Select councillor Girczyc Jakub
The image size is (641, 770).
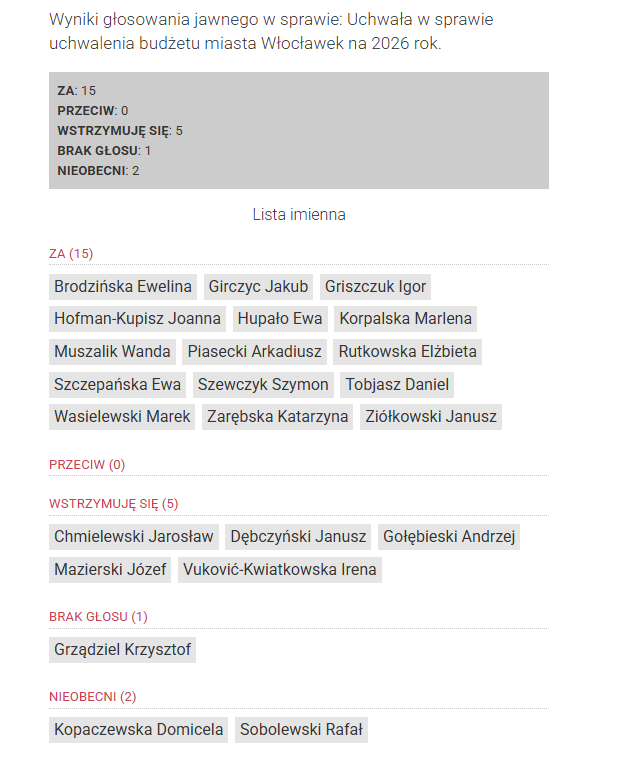(x=258, y=287)
